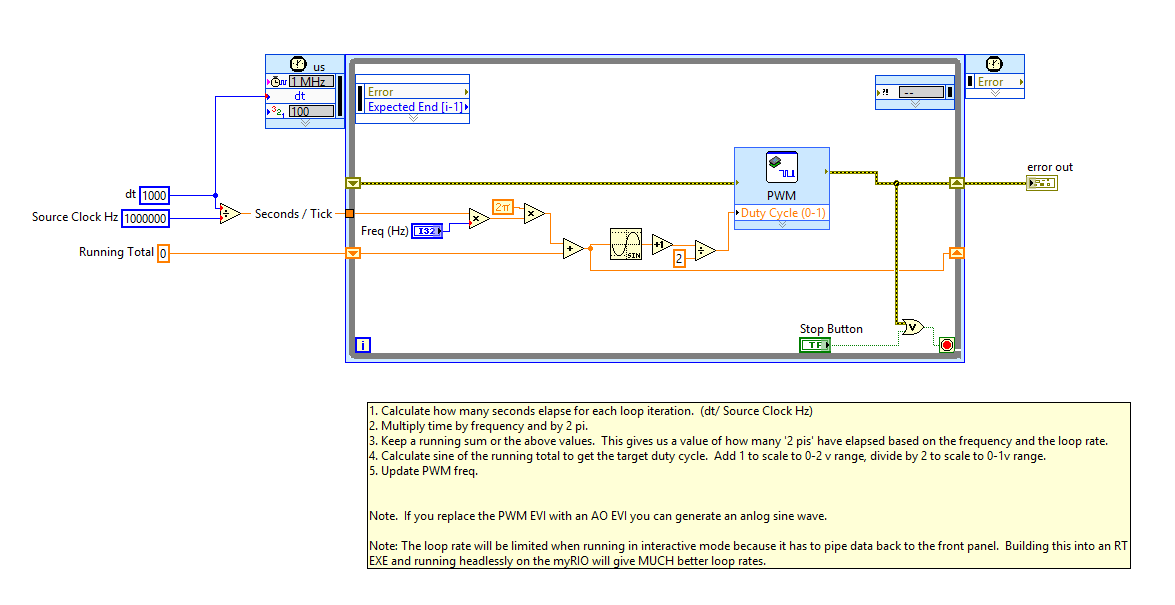Click the Stop Button label

(831, 328)
